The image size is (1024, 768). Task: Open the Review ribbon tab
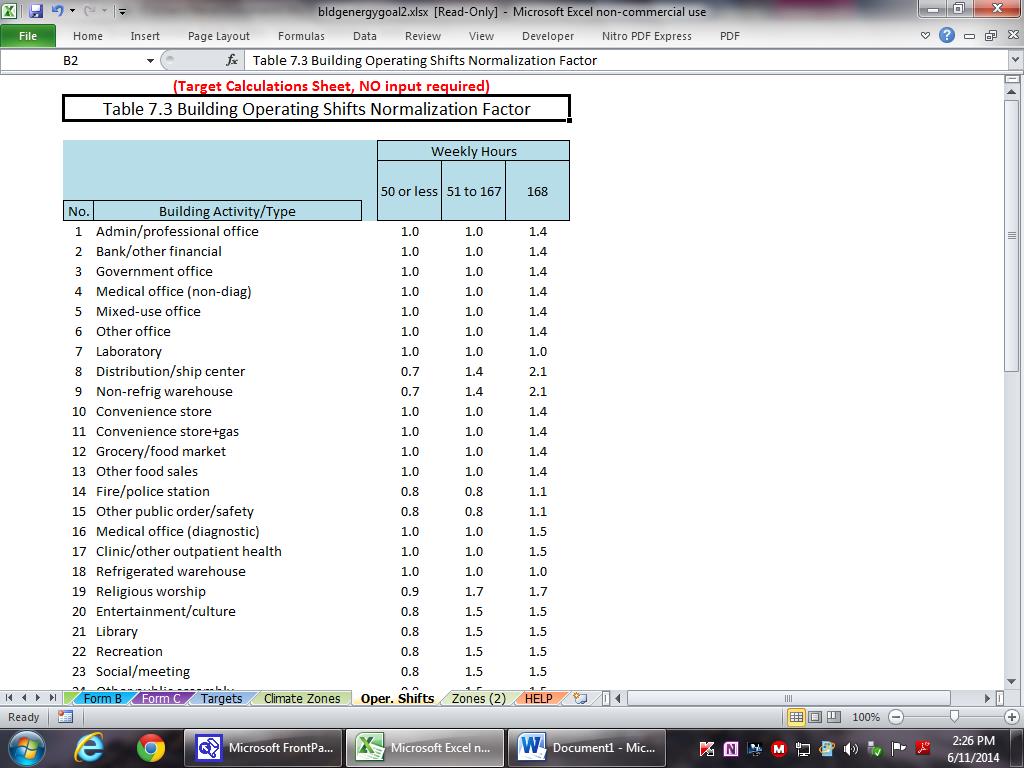point(423,36)
